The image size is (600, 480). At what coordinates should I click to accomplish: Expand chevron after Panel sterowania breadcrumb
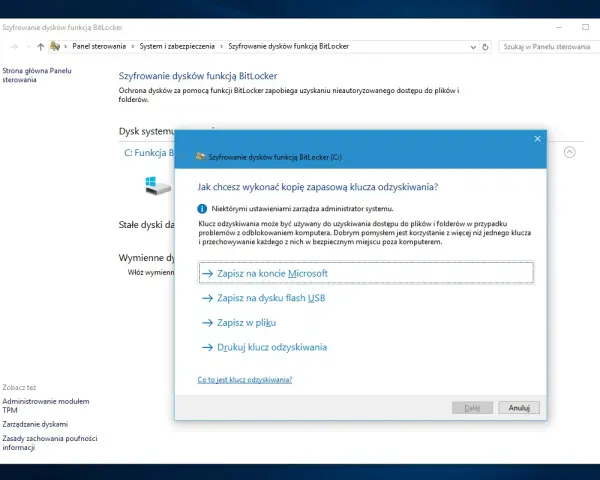(133, 47)
